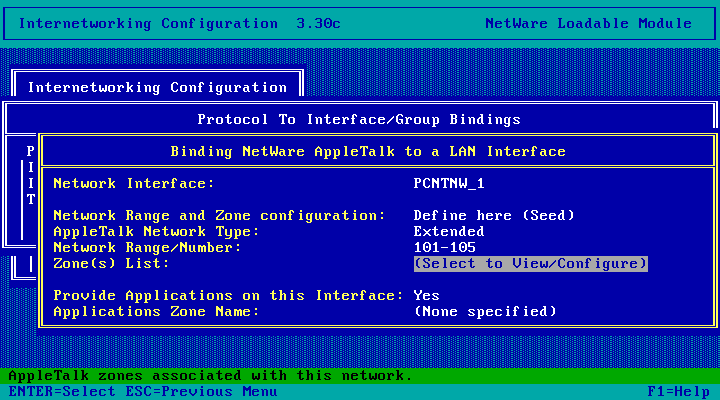Open the 'Define here (Seed)' configuration option
Viewport: 720px width, 400px height.
tap(494, 215)
